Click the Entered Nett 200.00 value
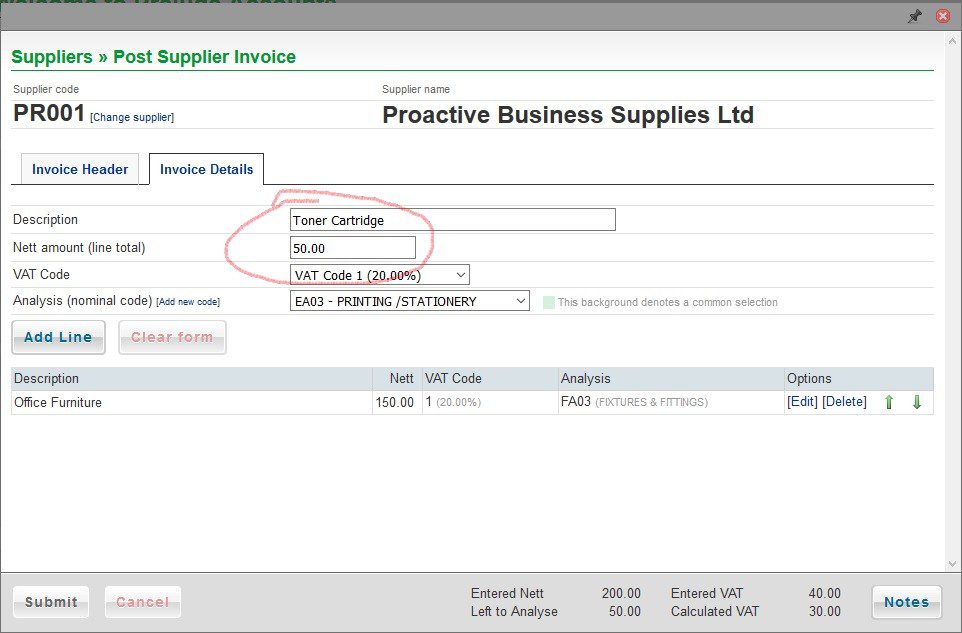 (621, 593)
